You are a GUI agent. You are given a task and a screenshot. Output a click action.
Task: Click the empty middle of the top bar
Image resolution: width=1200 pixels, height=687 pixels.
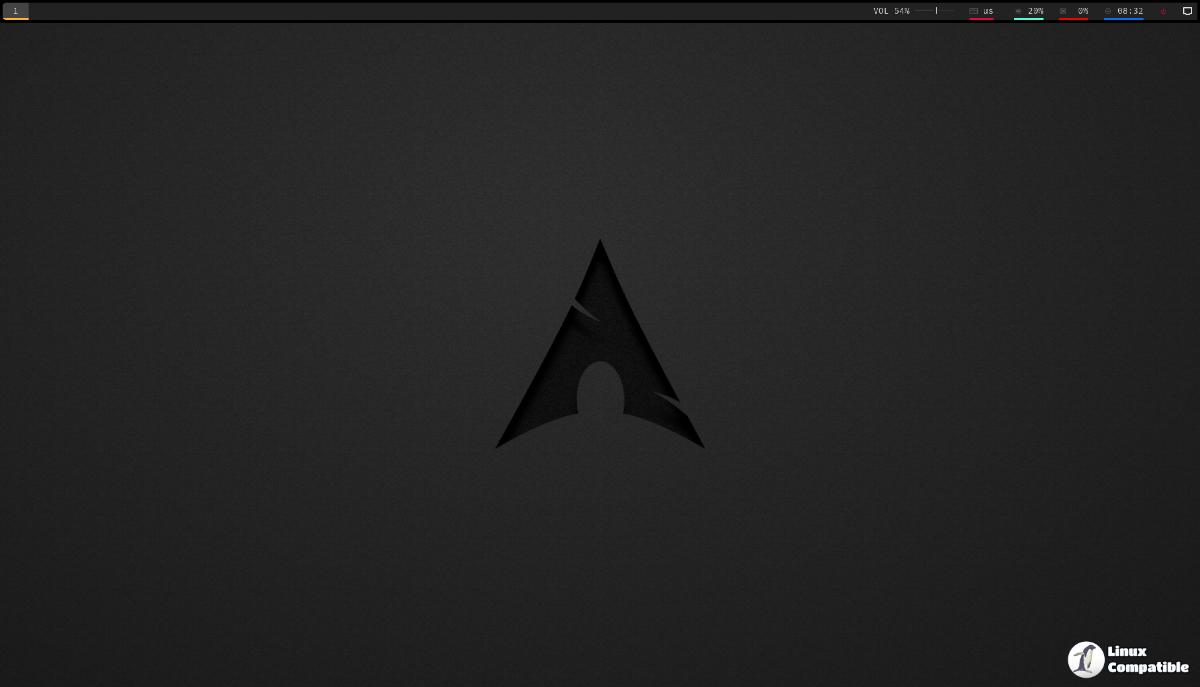pos(450,11)
